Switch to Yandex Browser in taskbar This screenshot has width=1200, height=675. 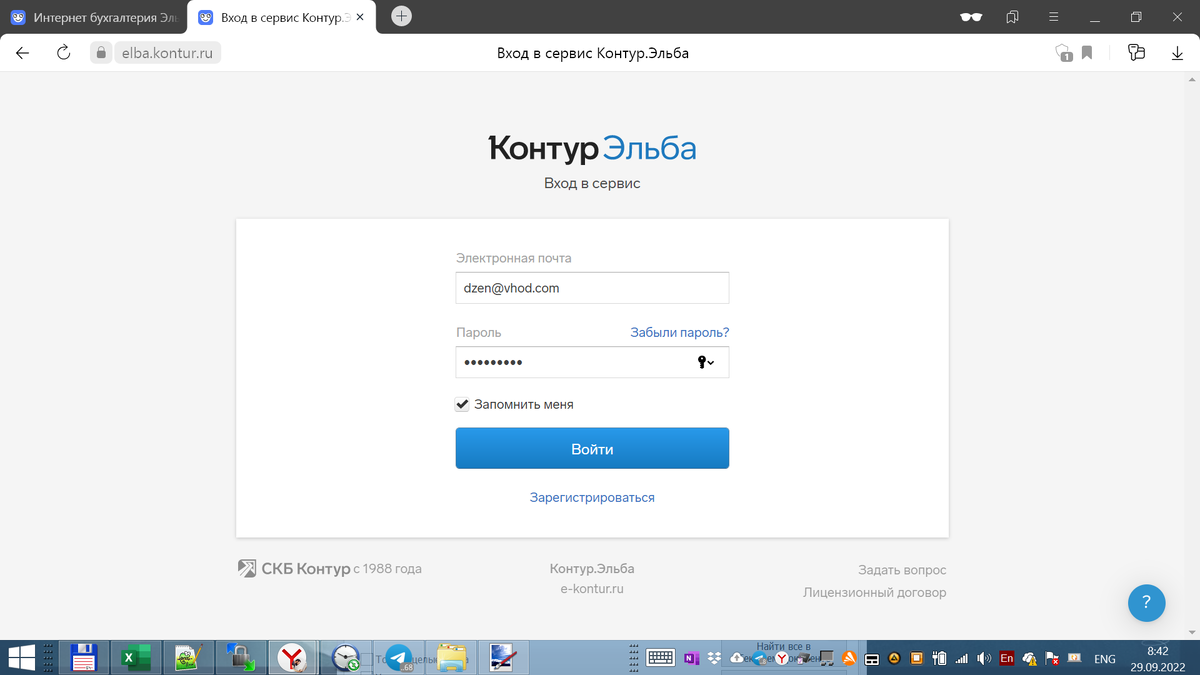tap(293, 657)
